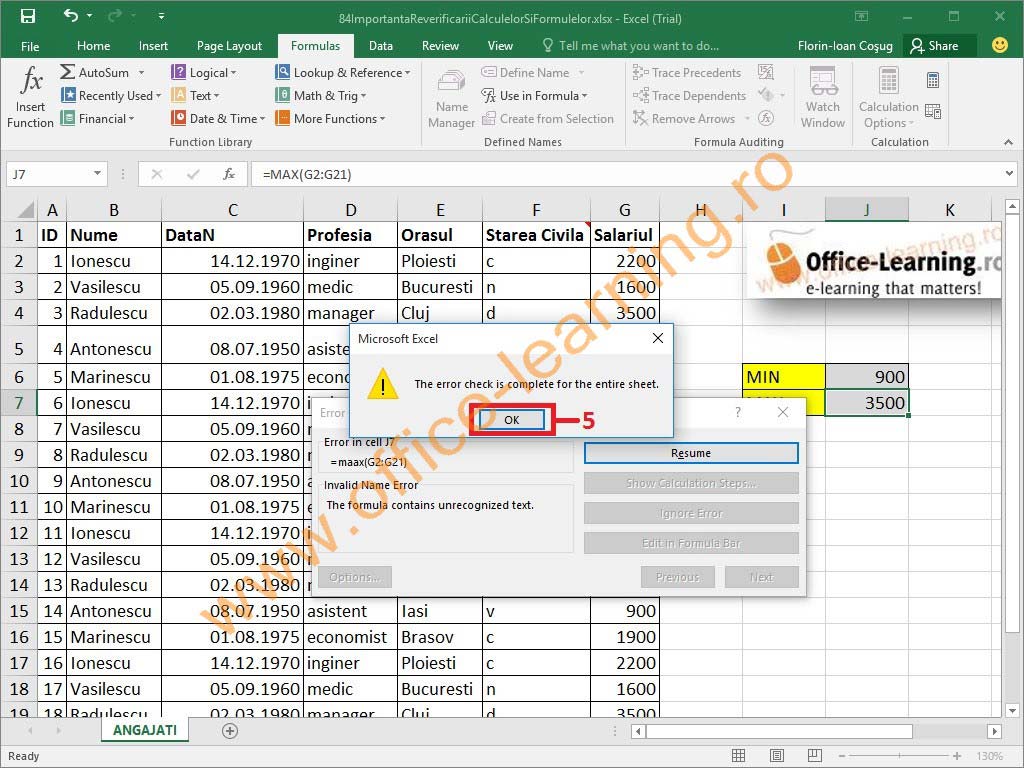Close the Microsoft Excel message dialog

coord(658,338)
